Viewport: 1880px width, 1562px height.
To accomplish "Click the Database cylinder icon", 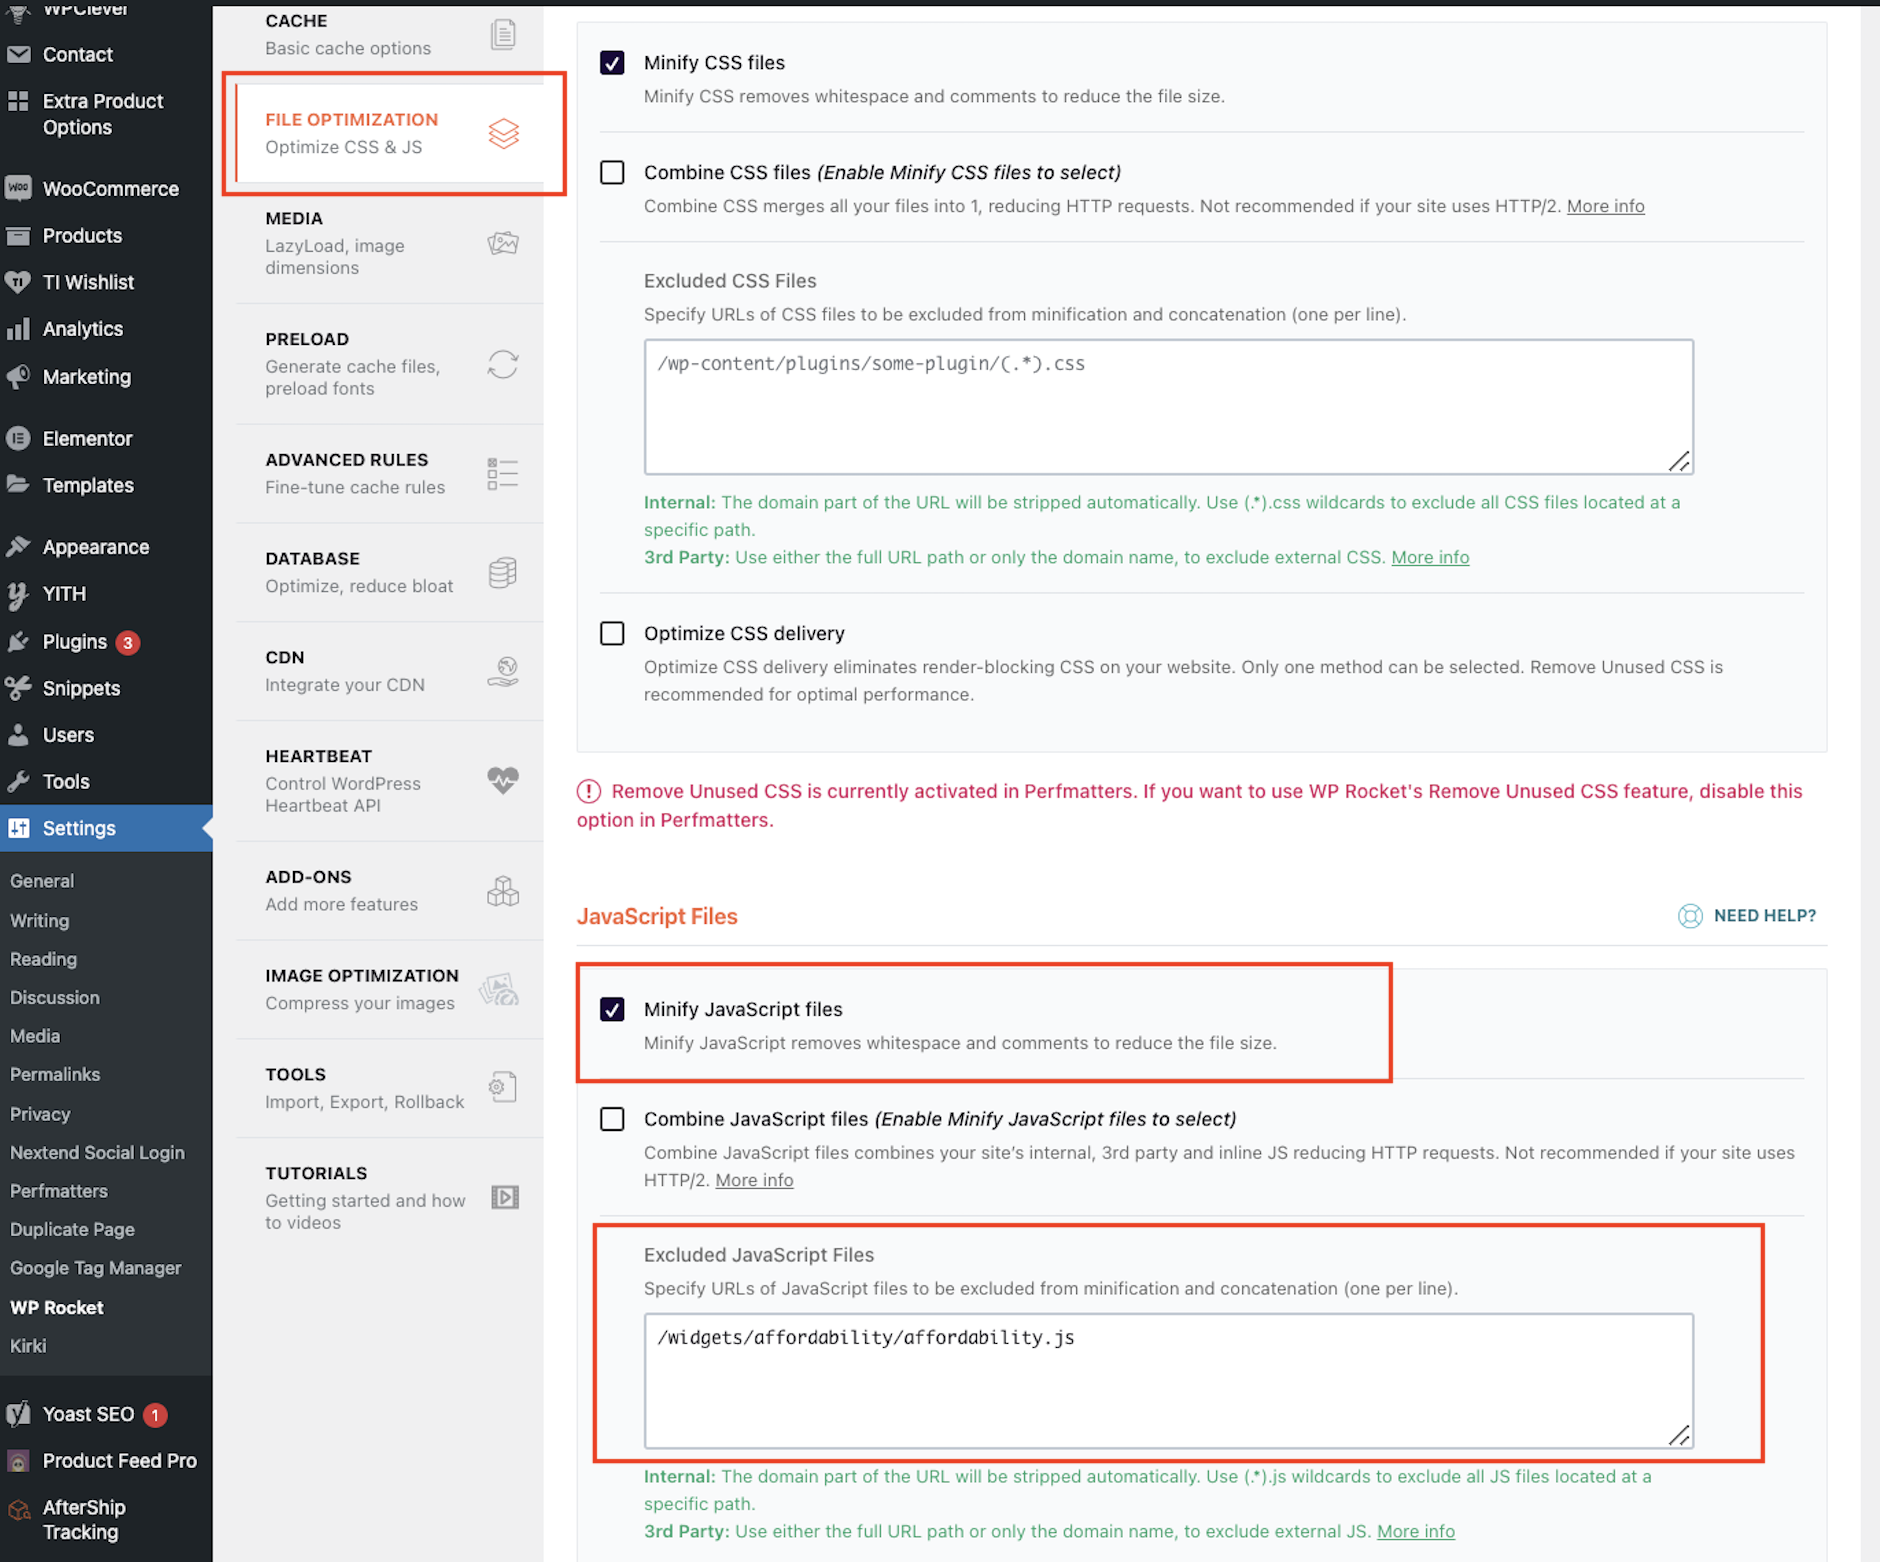I will point(503,573).
